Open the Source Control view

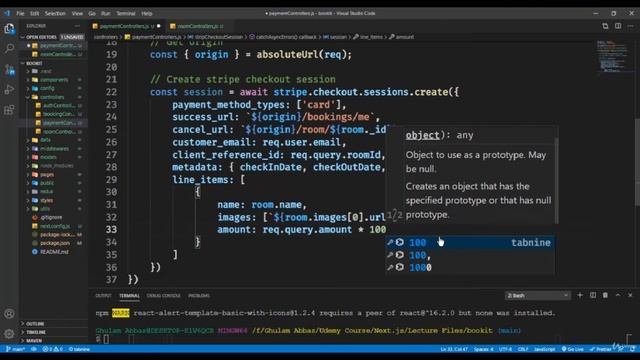[9, 69]
